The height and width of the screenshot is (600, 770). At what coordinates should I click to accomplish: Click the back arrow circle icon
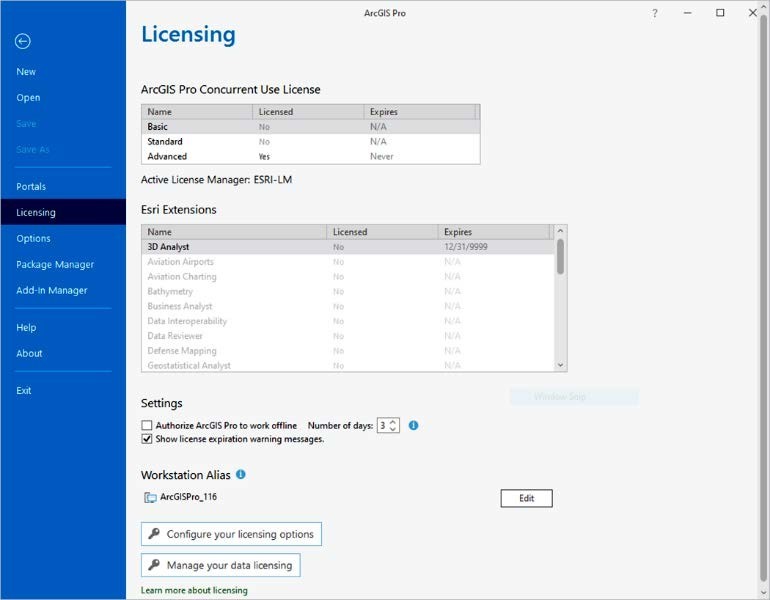23,41
